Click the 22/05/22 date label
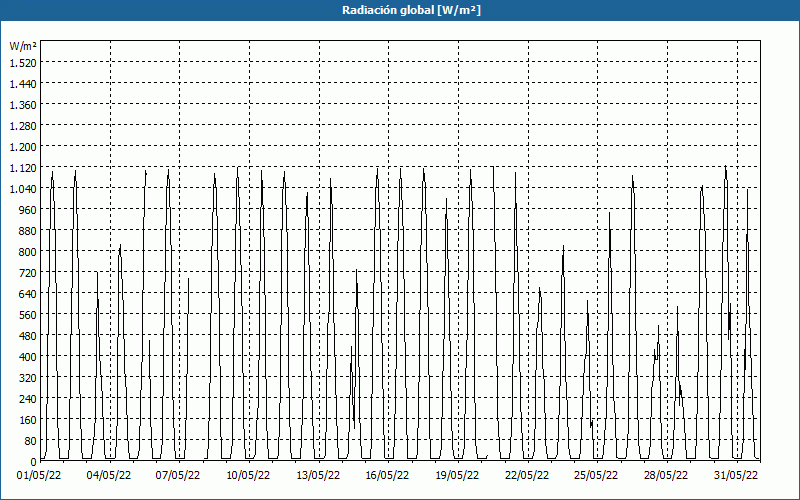800x500 pixels. tap(526, 475)
